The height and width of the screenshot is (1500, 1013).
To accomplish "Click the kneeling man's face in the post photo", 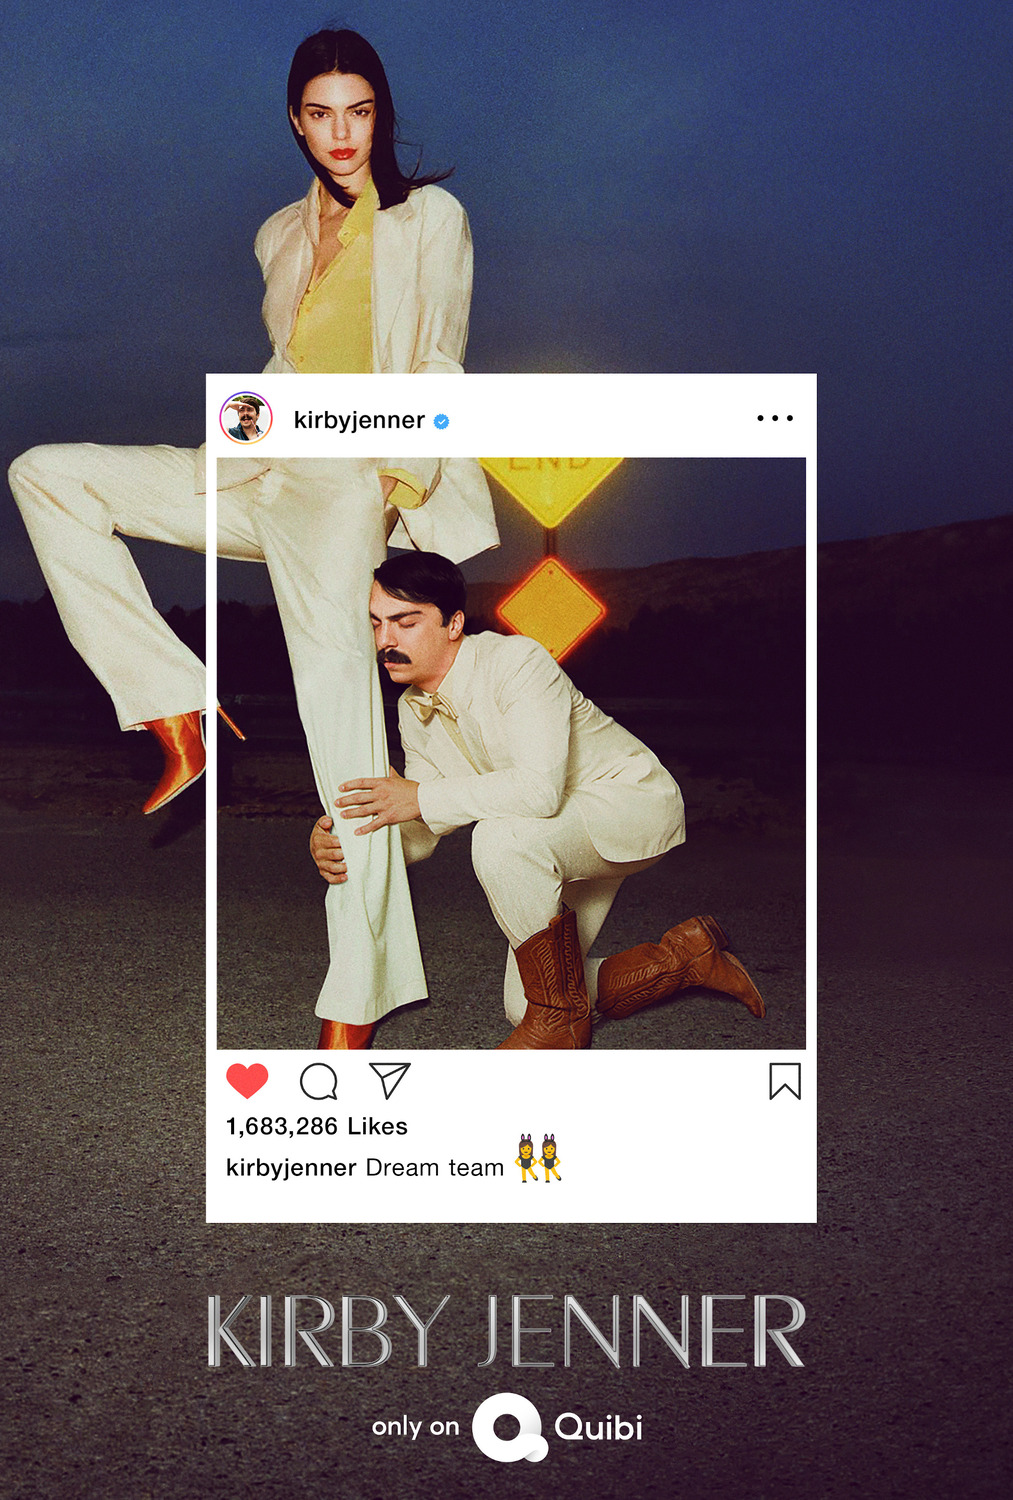I will pyautogui.click(x=410, y=630).
